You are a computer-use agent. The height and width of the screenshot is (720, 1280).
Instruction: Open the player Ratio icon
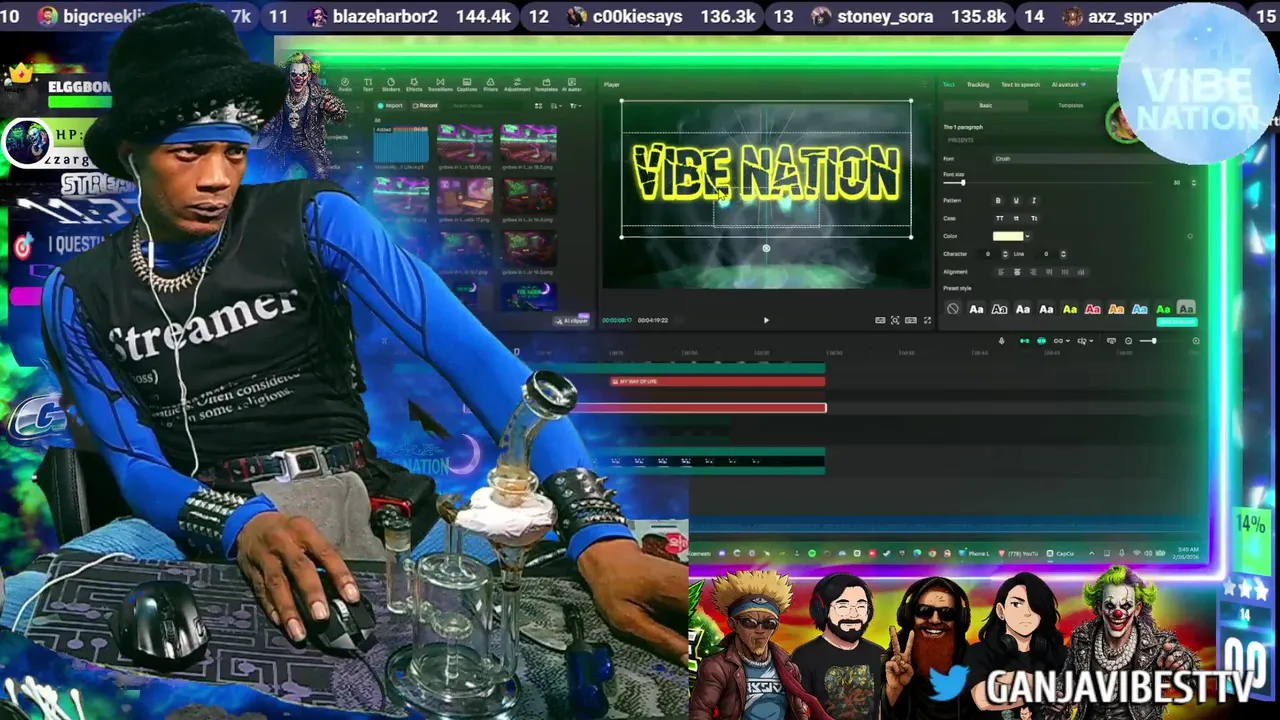coord(911,320)
